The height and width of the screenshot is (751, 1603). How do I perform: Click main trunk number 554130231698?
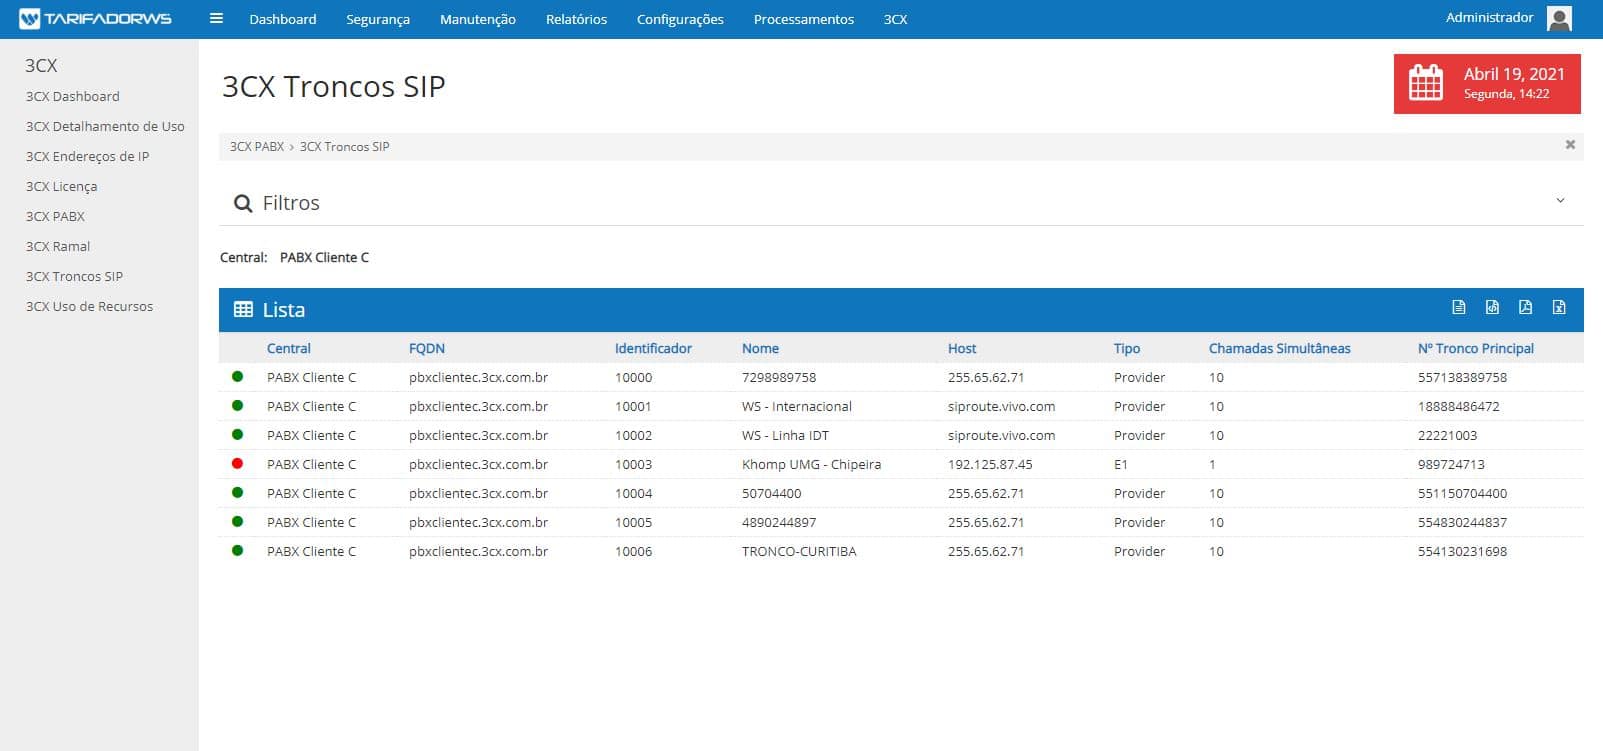[x=1462, y=551]
